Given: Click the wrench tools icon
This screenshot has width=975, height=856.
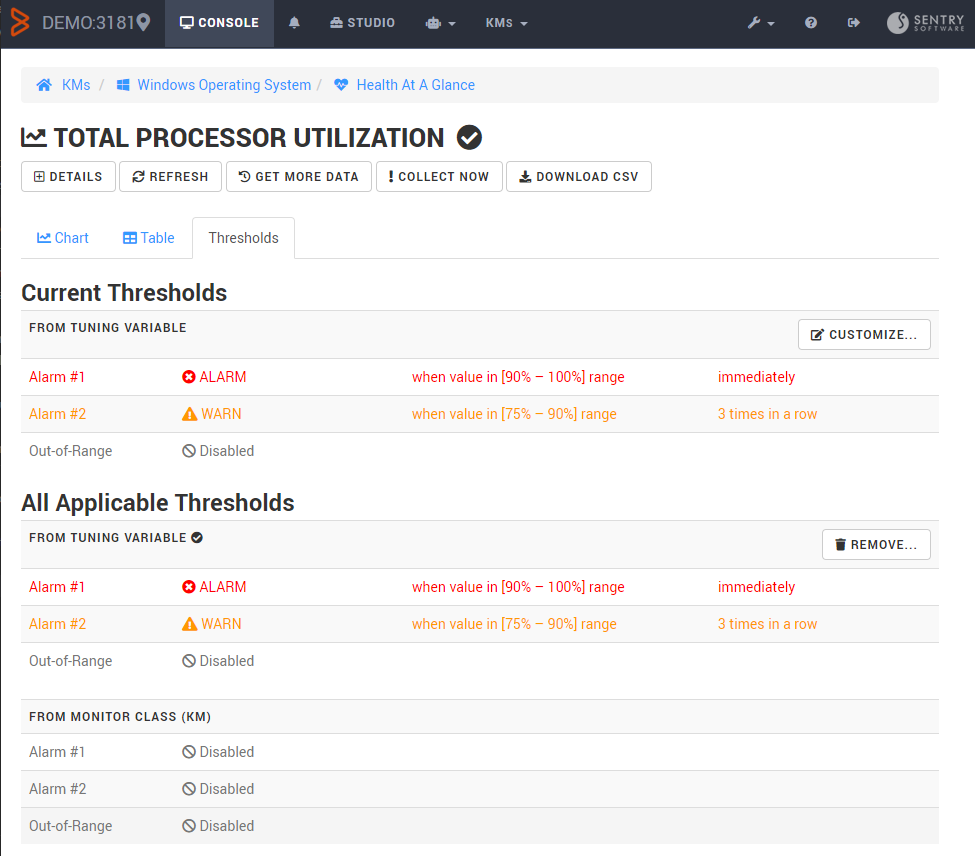Looking at the screenshot, I should (x=756, y=22).
